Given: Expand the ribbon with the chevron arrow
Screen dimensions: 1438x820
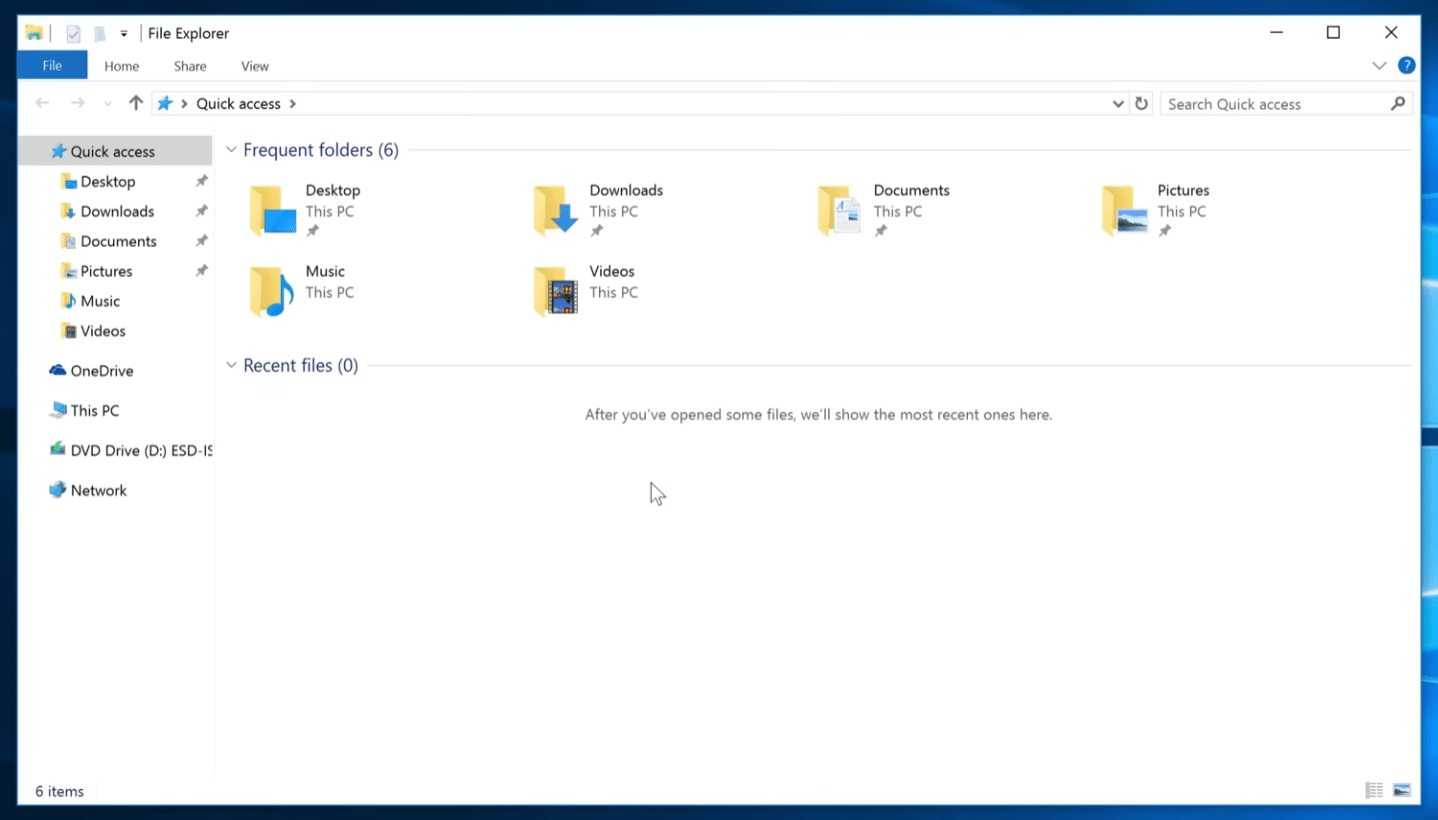Looking at the screenshot, I should tap(1379, 66).
